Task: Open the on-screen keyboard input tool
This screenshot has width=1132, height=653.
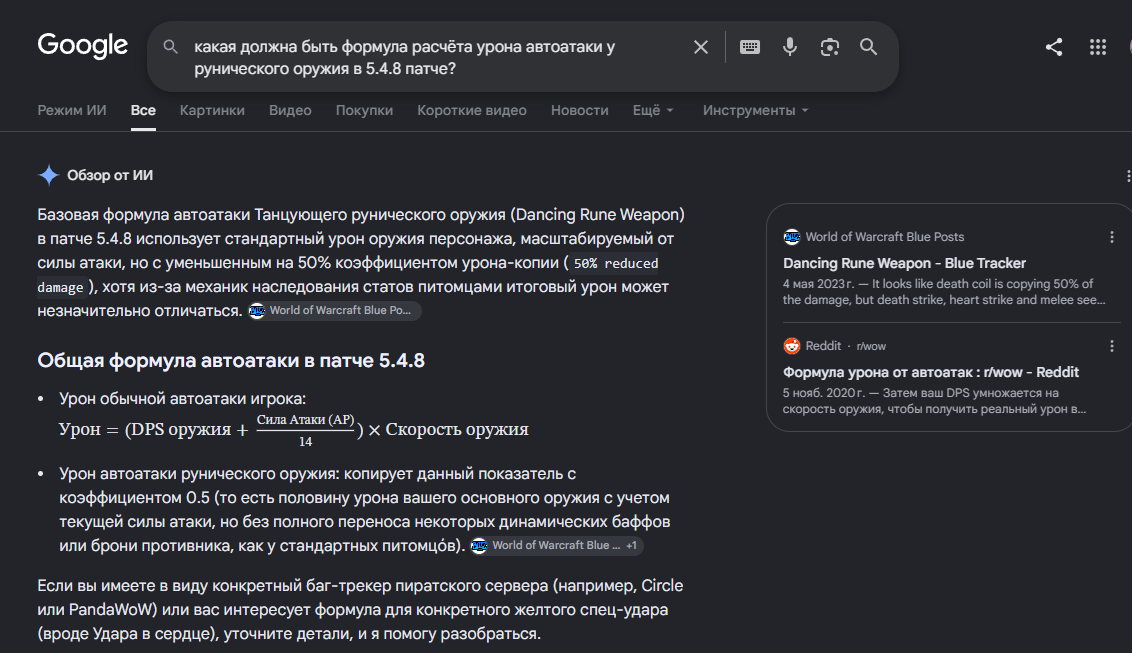Action: 750,47
